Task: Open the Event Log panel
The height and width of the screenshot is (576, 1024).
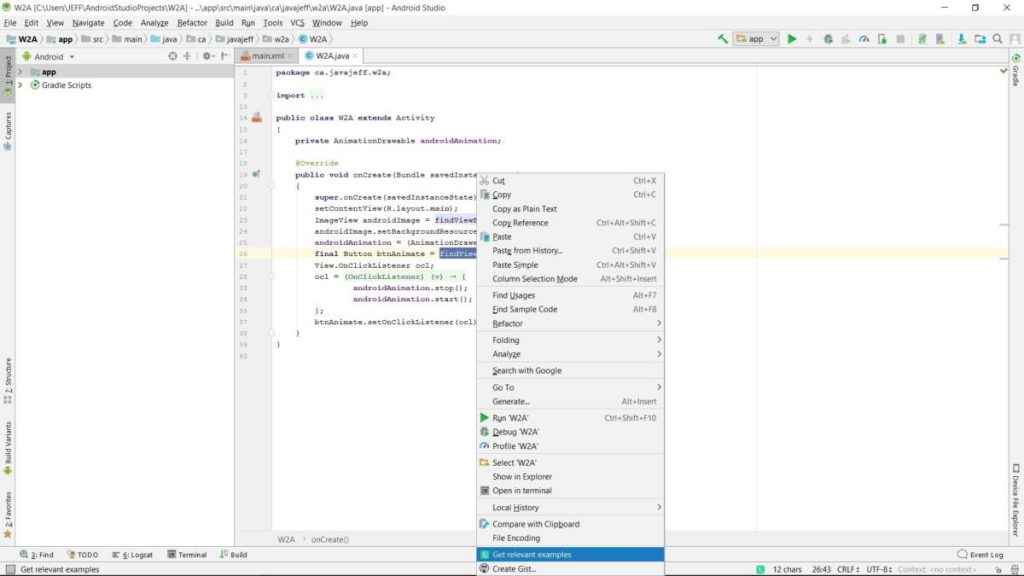Action: (980, 554)
